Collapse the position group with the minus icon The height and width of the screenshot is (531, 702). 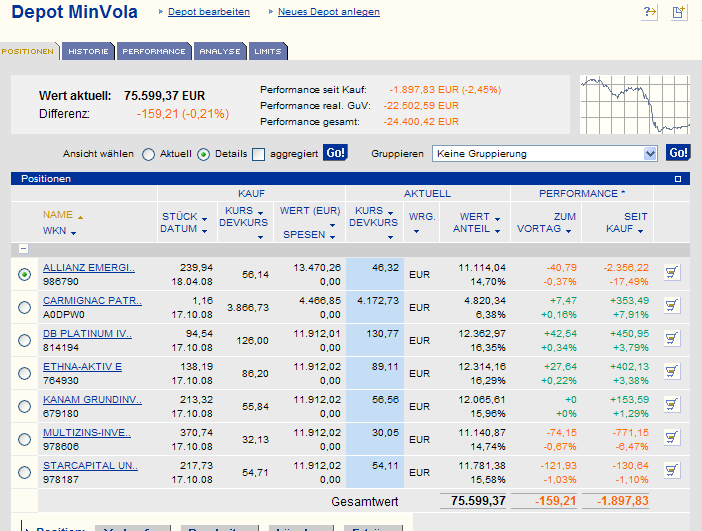pyautogui.click(x=24, y=248)
